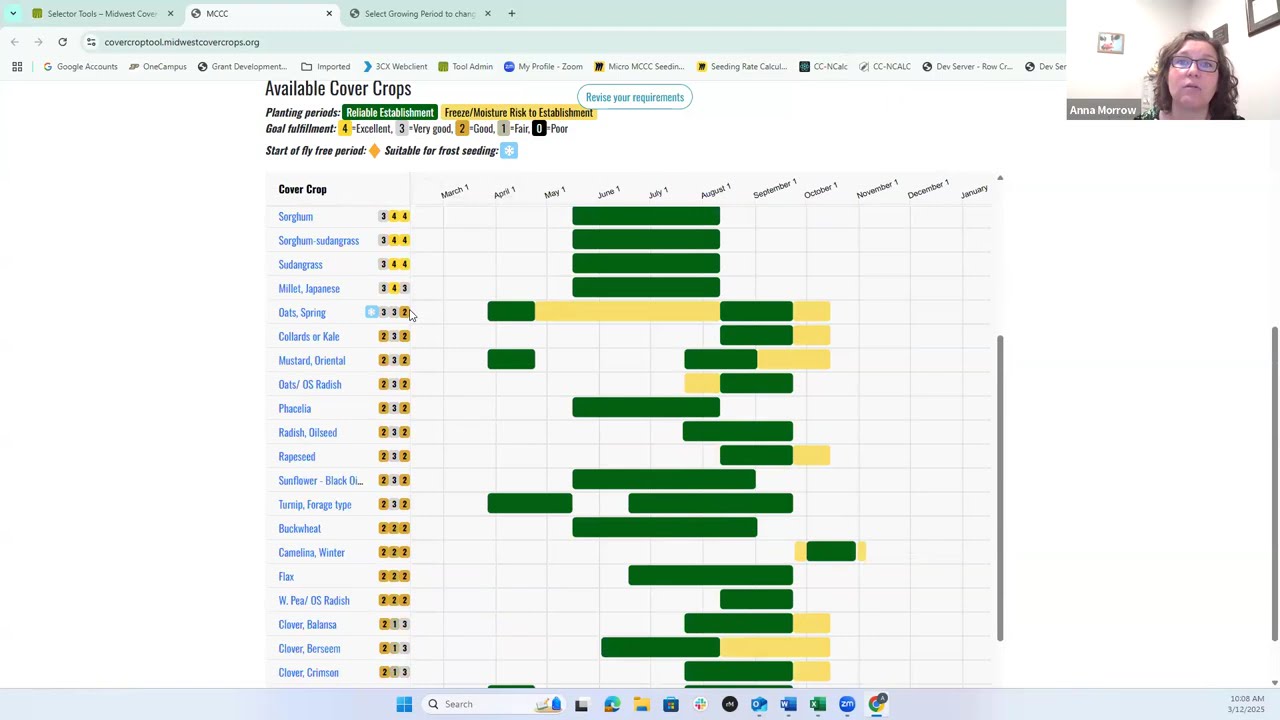Open the Chrome apps grid
1280x720 pixels.
[x=17, y=66]
